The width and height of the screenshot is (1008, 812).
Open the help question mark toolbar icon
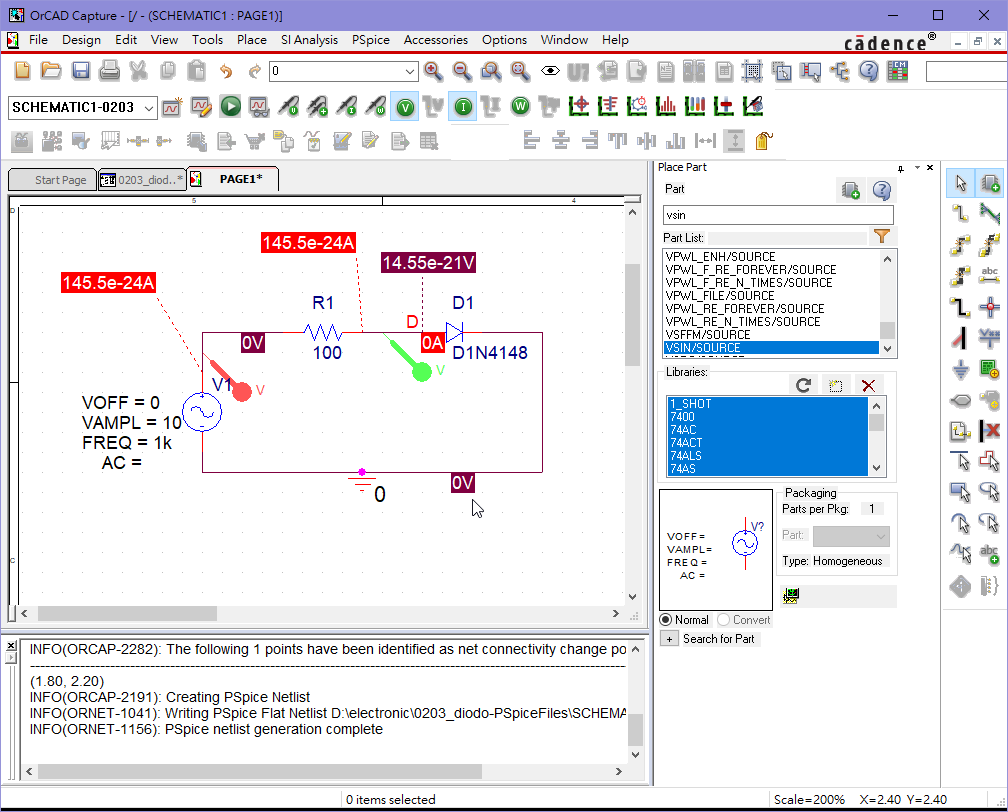[x=868, y=71]
